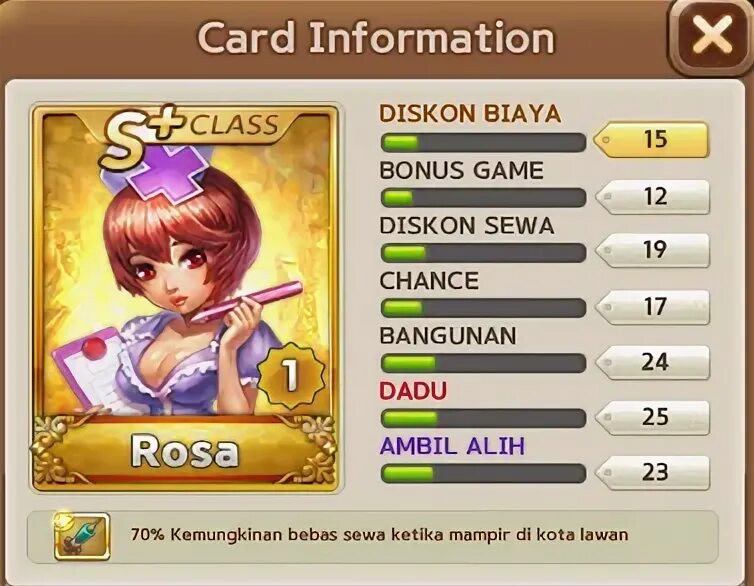The height and width of the screenshot is (586, 754).
Task: Click the Card Information title header
Action: tap(376, 37)
